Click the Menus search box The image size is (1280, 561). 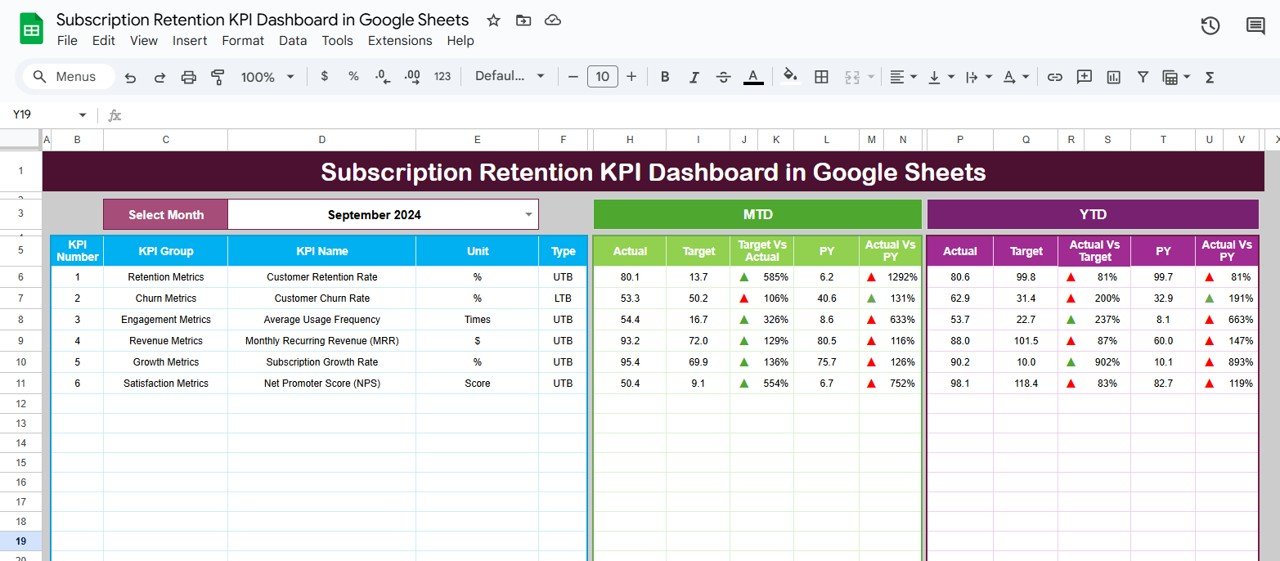[68, 77]
